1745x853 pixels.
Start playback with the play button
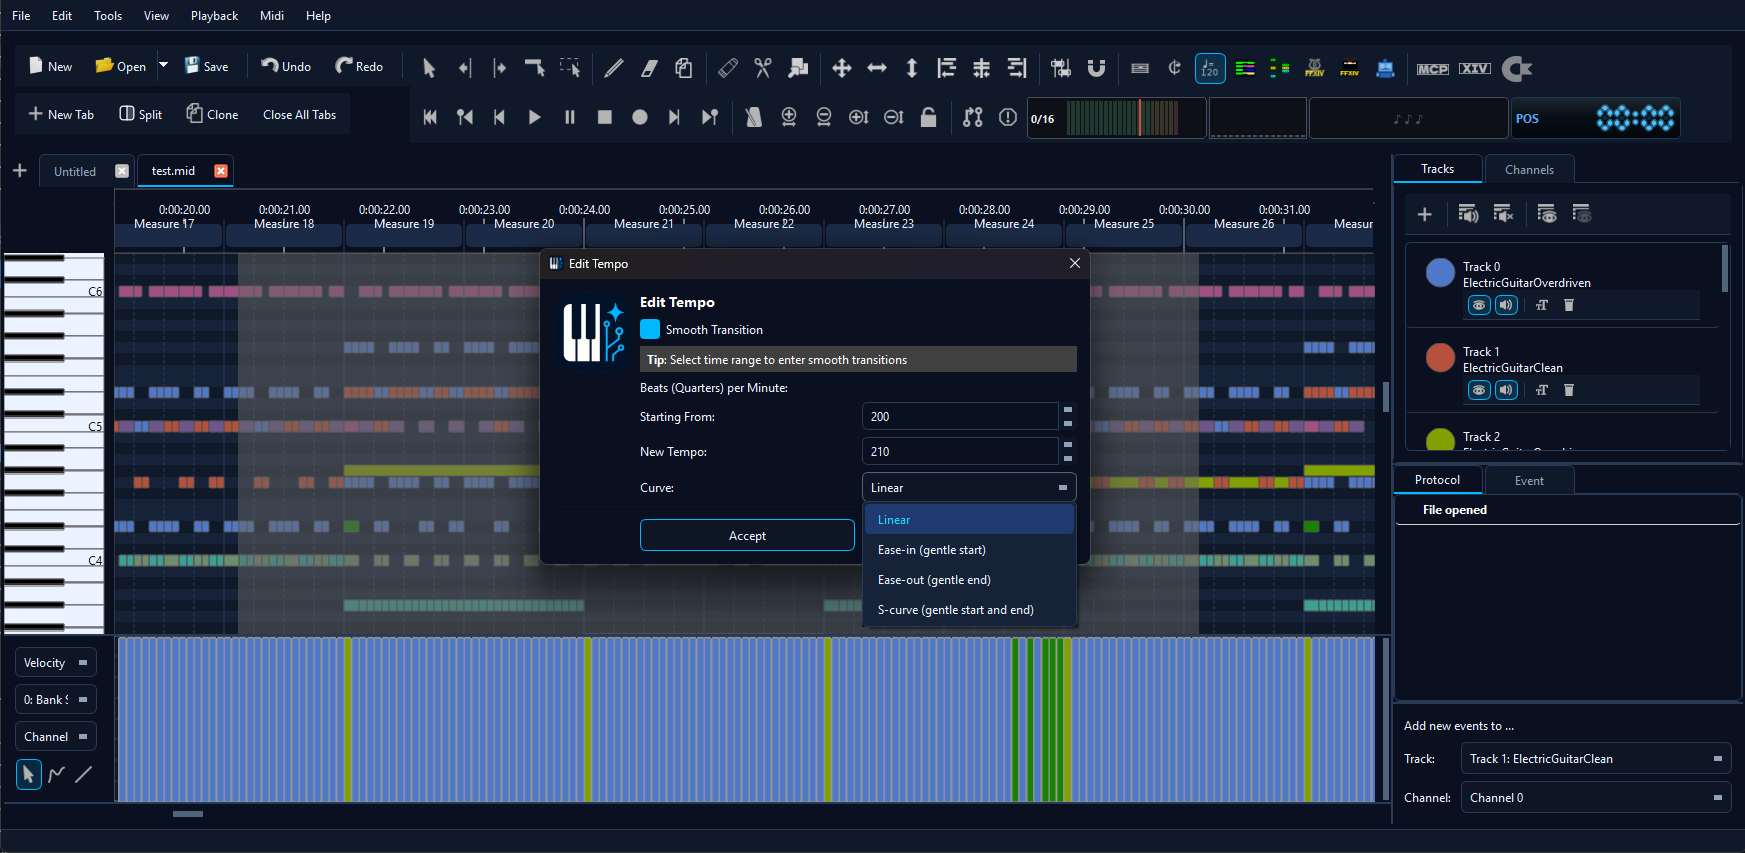pyautogui.click(x=535, y=117)
